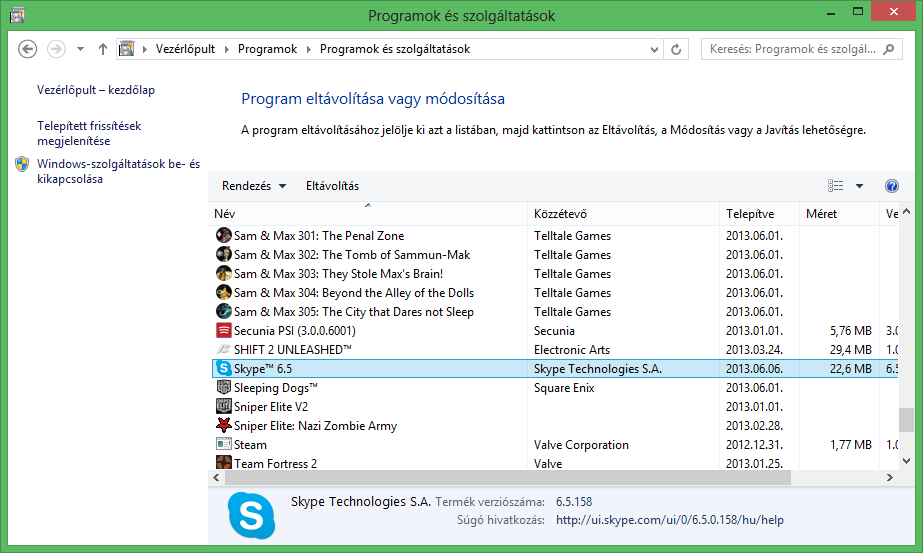The width and height of the screenshot is (923, 553).
Task: Click the scroll right arrow of list
Action: [889, 478]
